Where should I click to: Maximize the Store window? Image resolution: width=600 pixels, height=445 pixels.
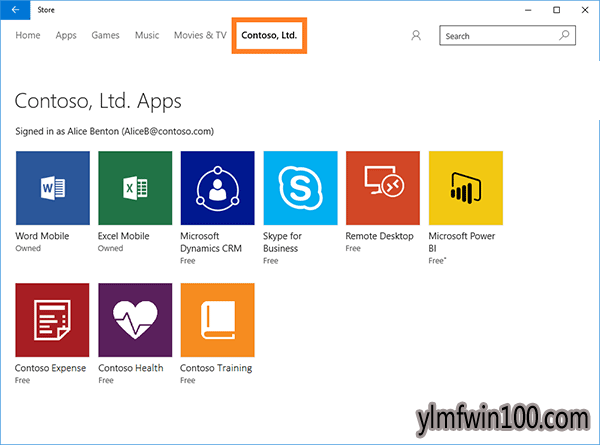coord(556,9)
